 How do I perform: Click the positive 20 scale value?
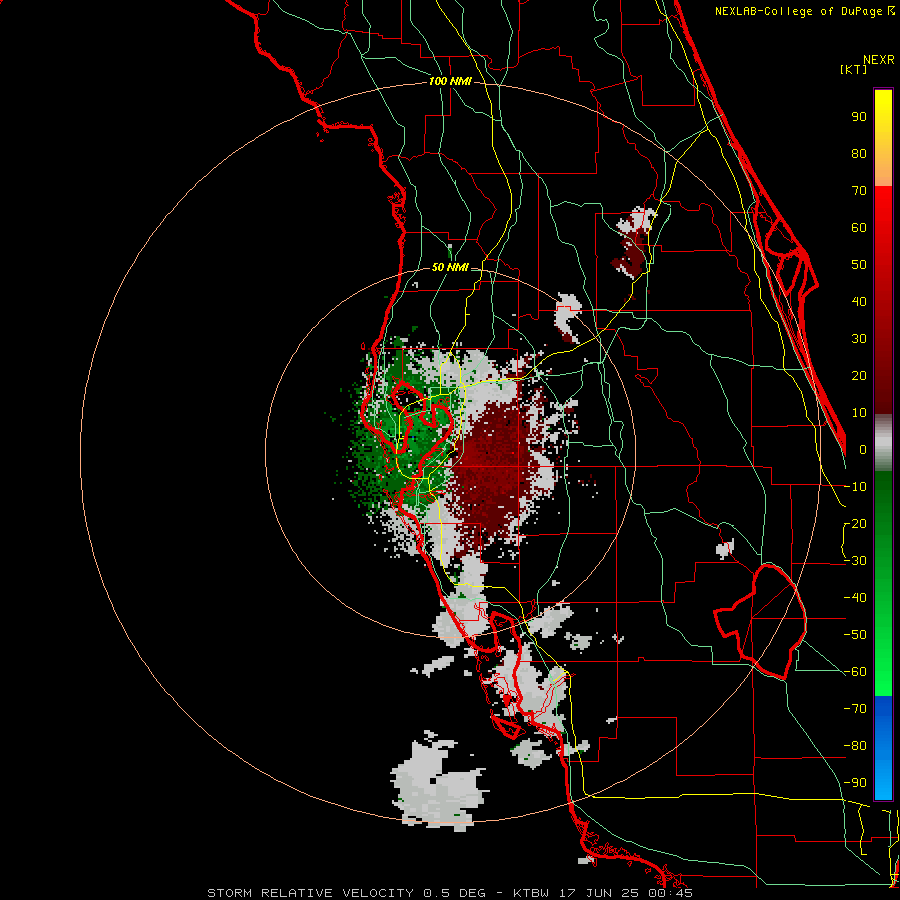pos(859,375)
